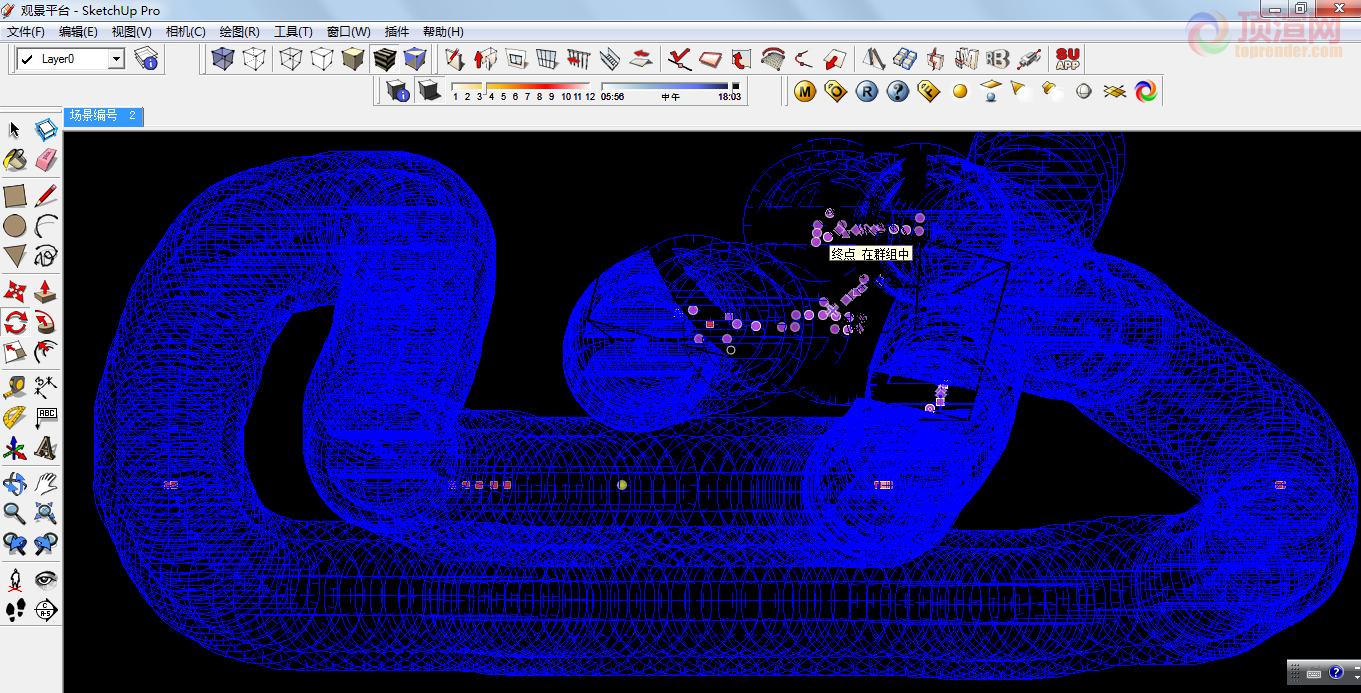
Task: Expand the Layer0 layer dropdown
Action: (x=116, y=59)
